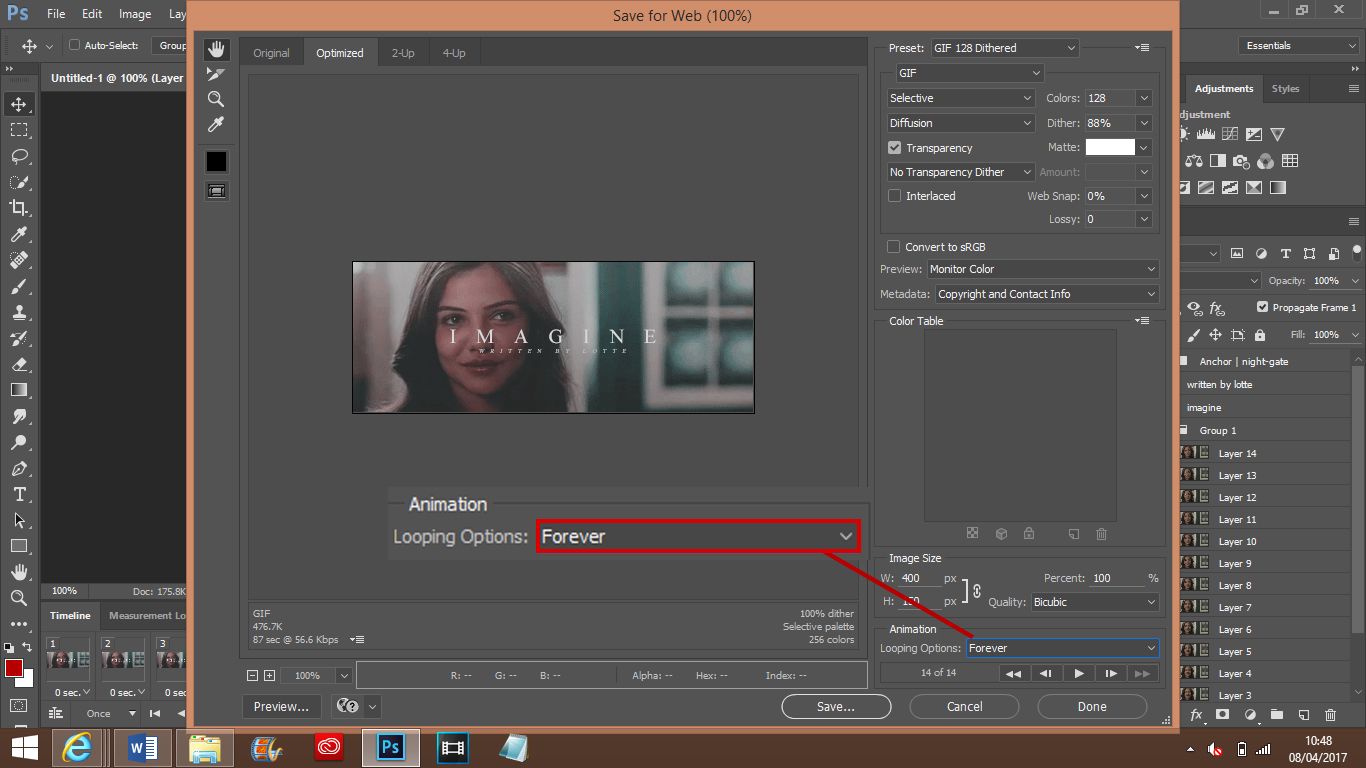This screenshot has width=1366, height=768.
Task: Select the Eyedropper tool in dialog toolbar
Action: [x=216, y=124]
